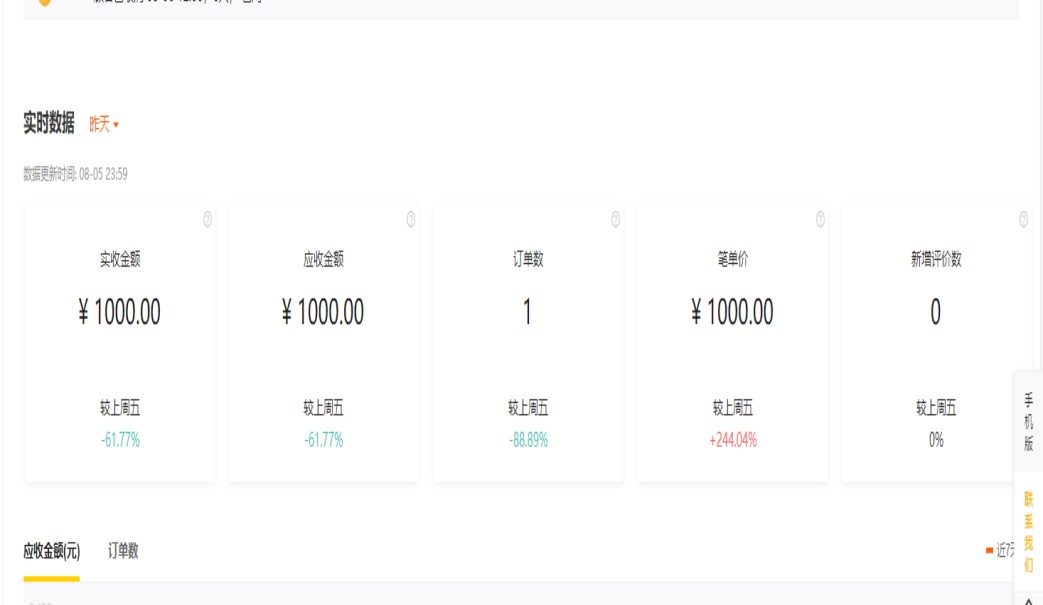
Task: Open 手机版 from the side panel
Action: 1029,422
